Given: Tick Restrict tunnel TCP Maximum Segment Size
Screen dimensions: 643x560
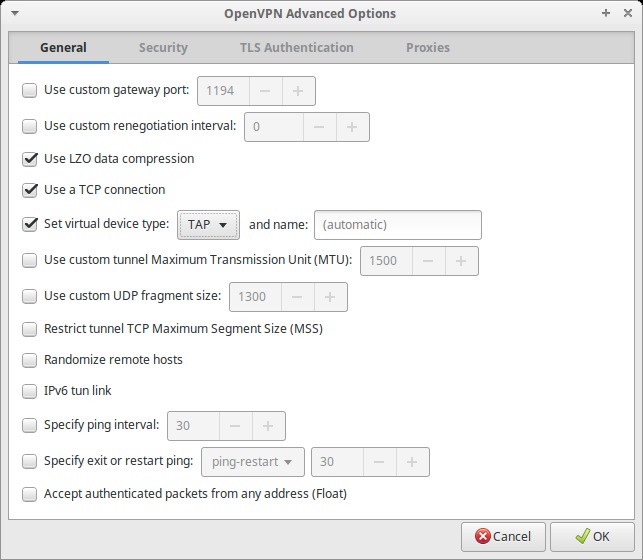Looking at the screenshot, I should (x=30, y=329).
